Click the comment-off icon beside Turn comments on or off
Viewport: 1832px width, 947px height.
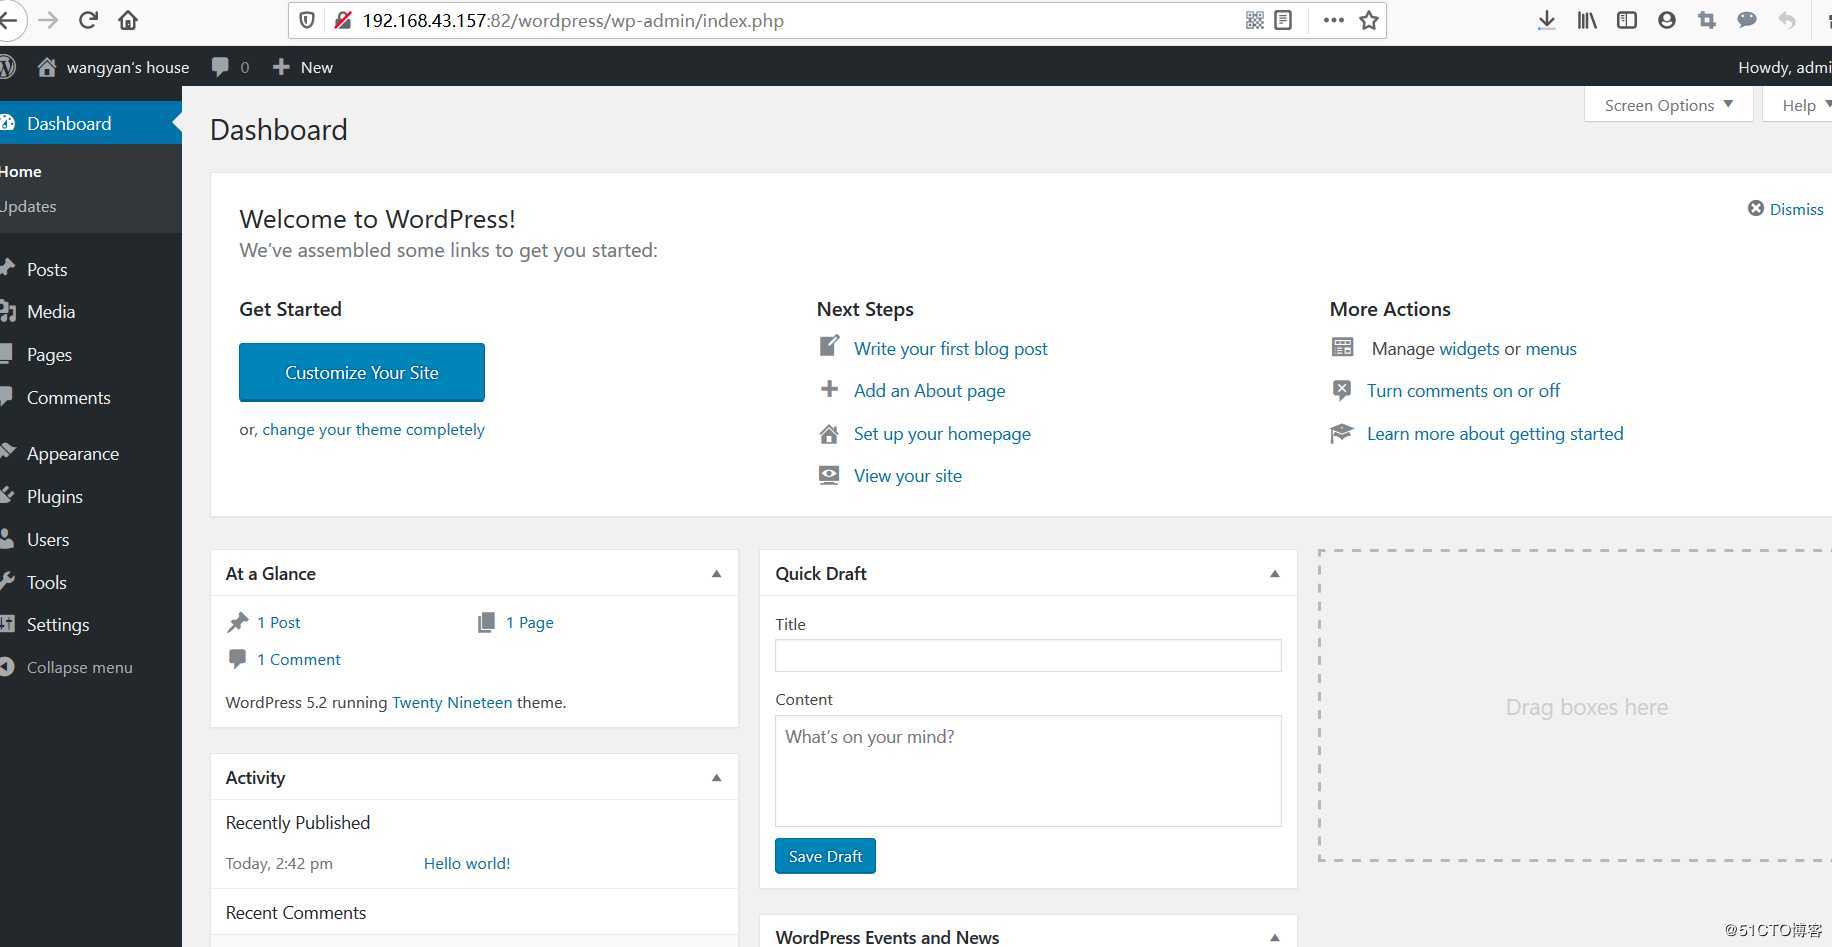pyautogui.click(x=1342, y=390)
